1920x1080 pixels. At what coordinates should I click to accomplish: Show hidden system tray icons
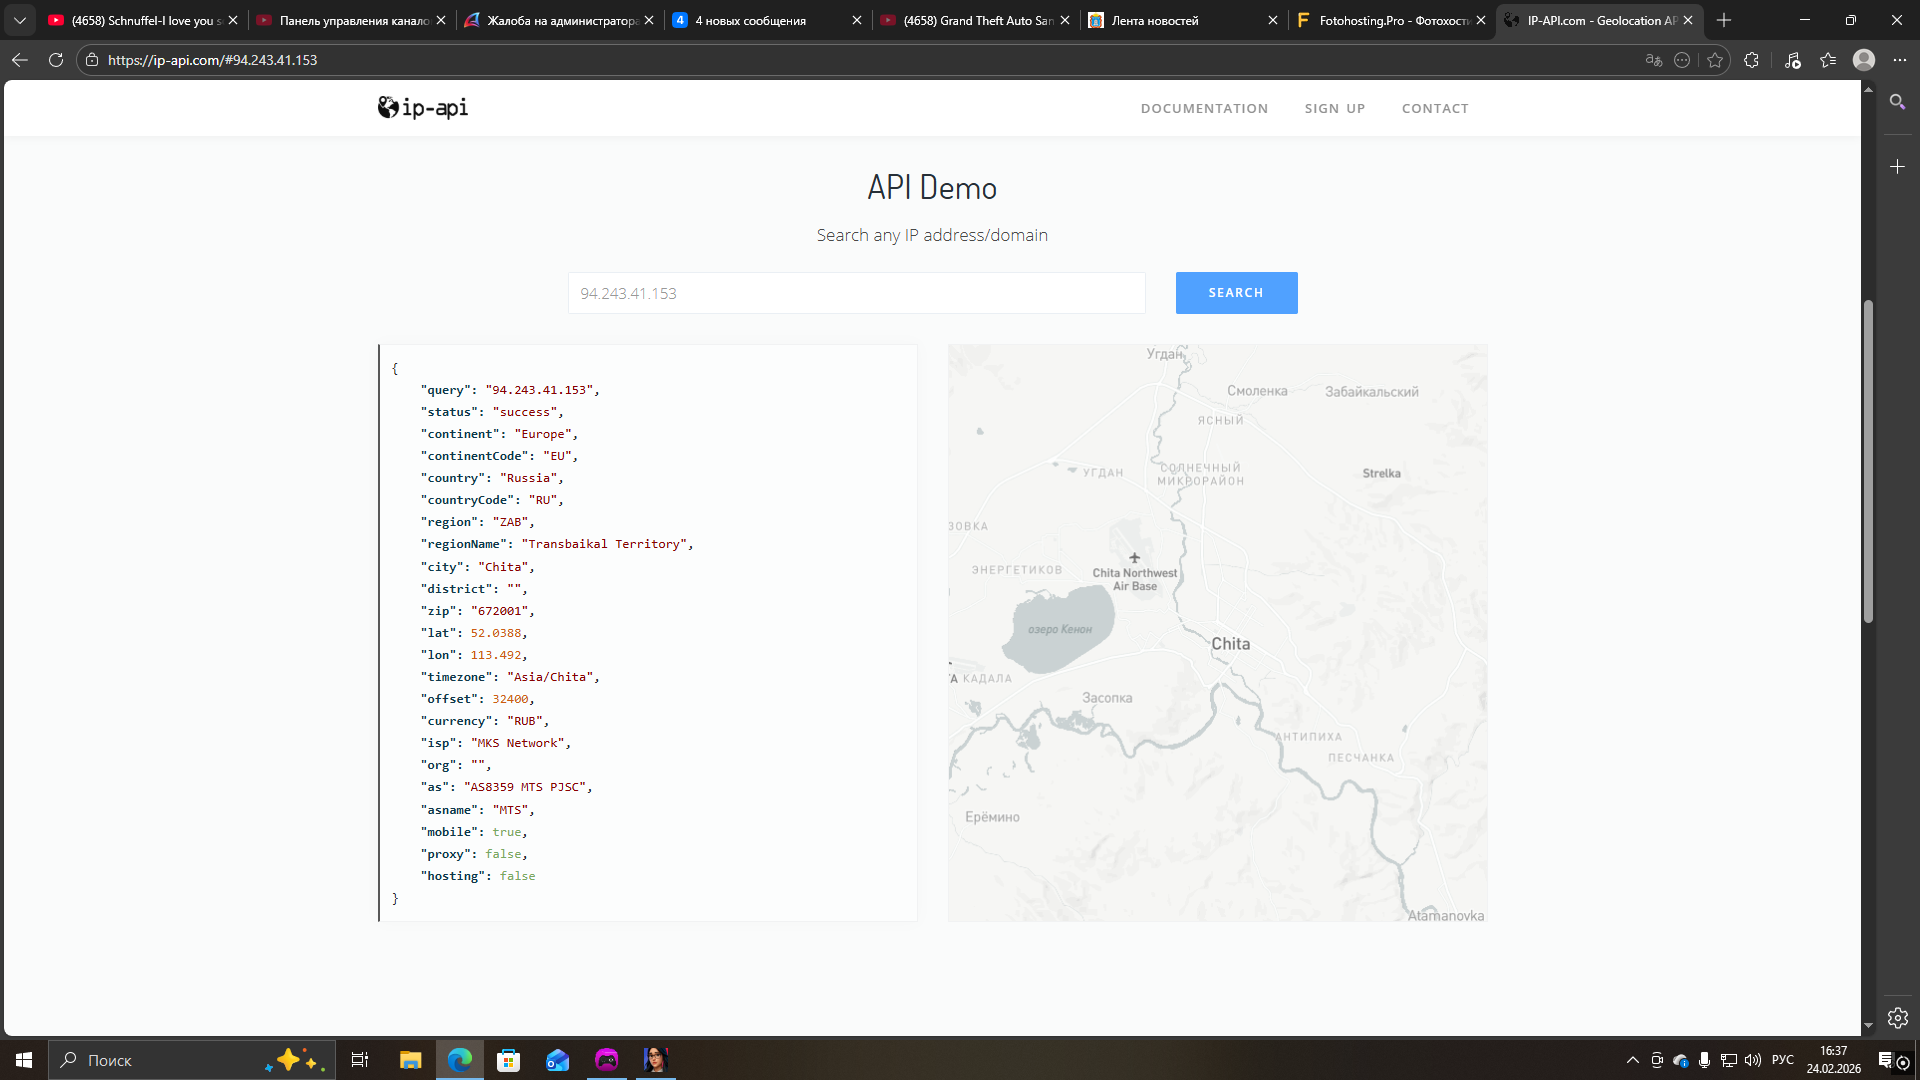(x=1632, y=1060)
